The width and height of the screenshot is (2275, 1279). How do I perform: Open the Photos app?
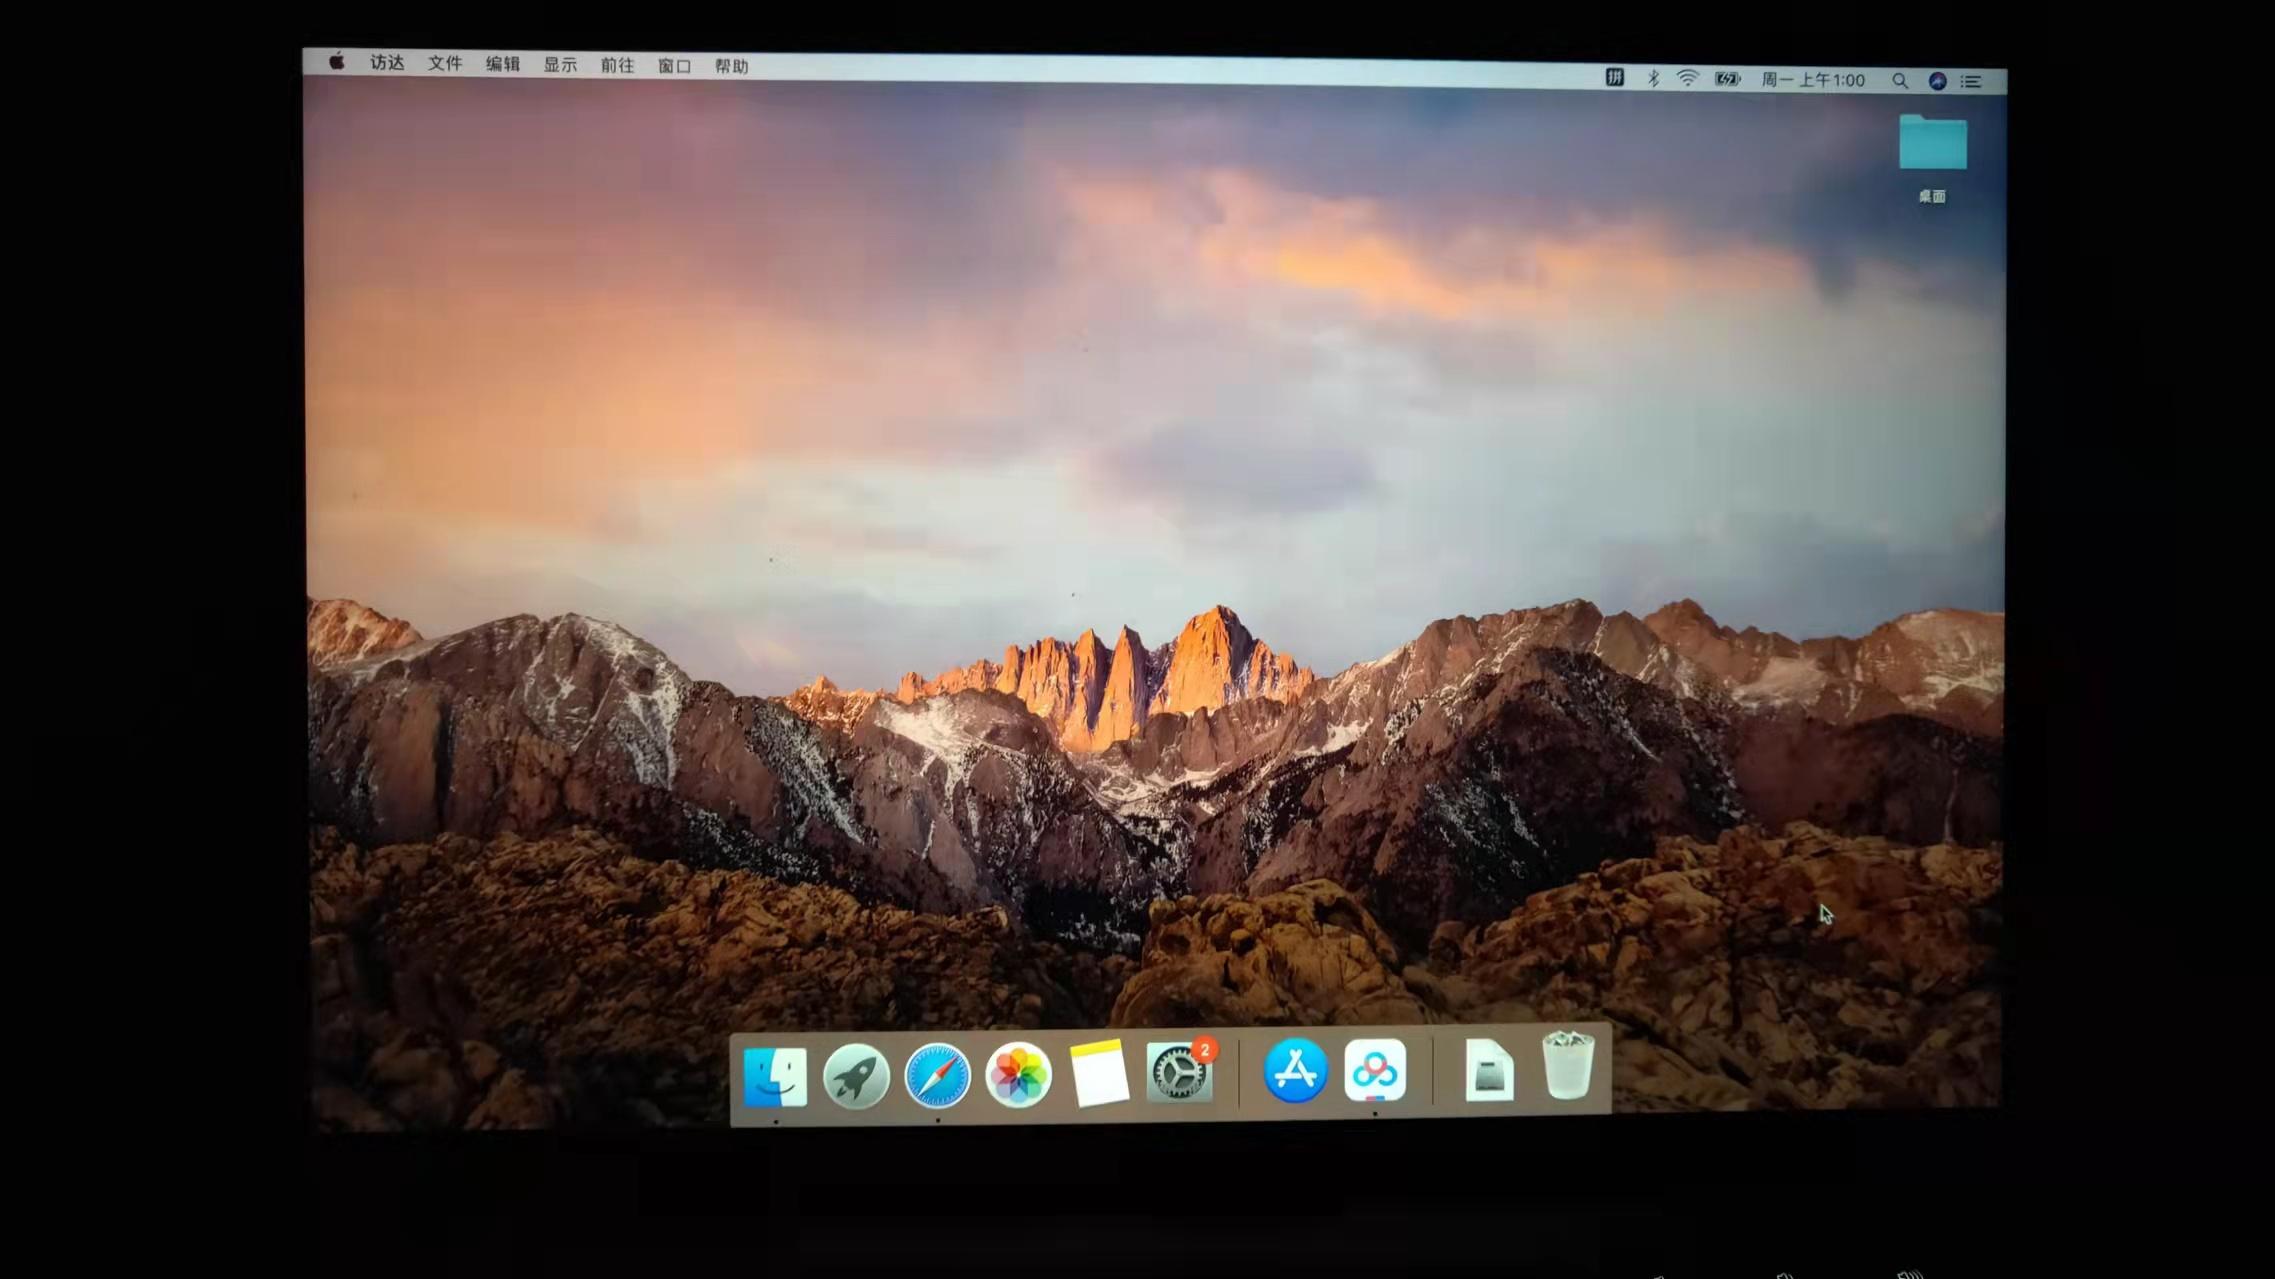click(1018, 1073)
